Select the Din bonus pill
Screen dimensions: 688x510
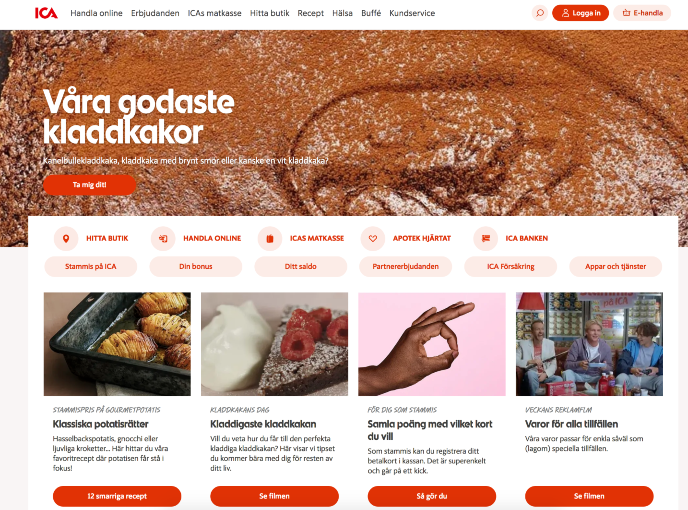(x=196, y=266)
